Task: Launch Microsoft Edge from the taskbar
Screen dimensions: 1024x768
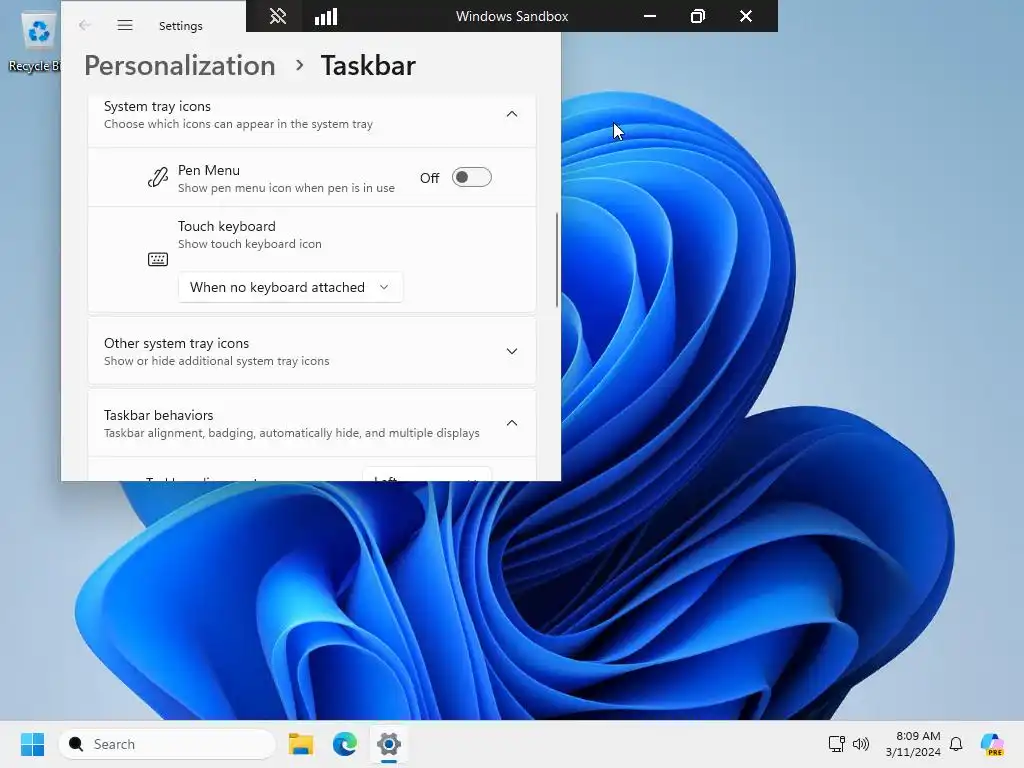Action: [x=344, y=744]
